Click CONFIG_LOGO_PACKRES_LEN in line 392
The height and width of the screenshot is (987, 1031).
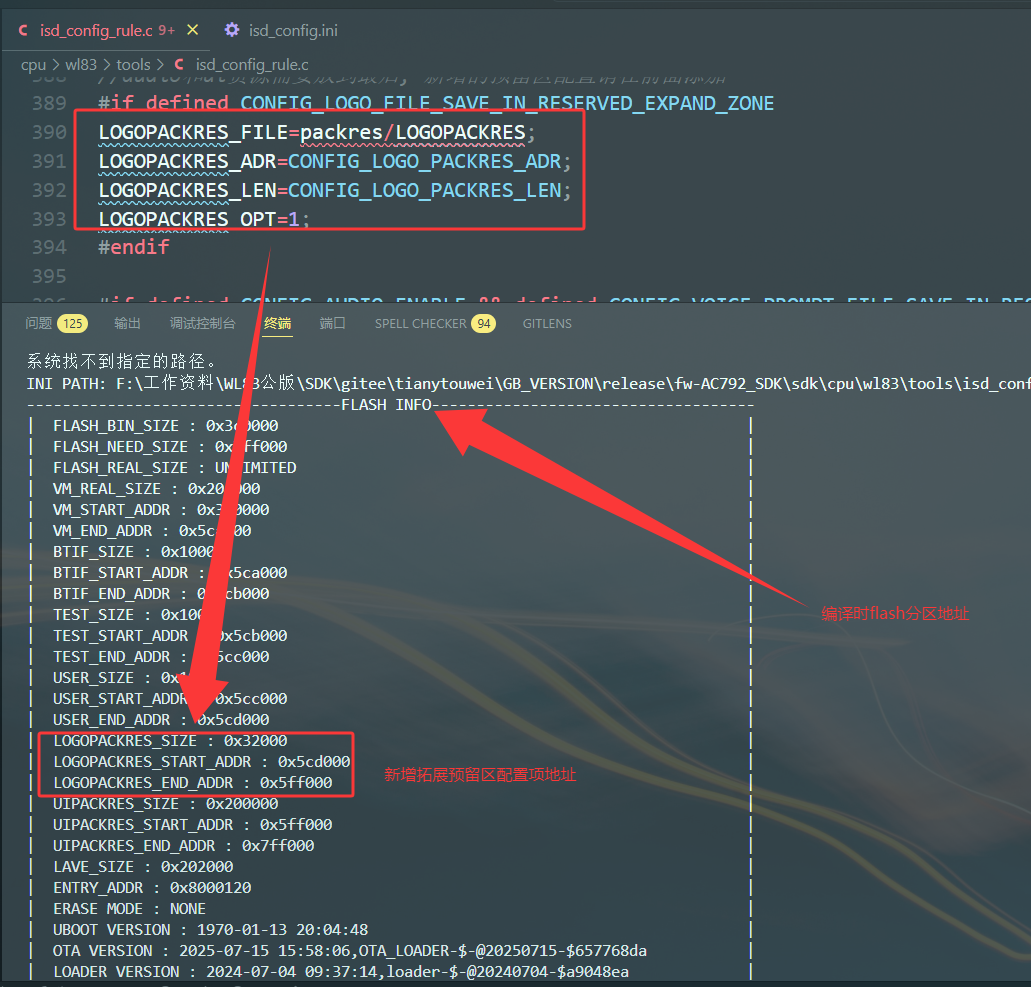[x=425, y=191]
